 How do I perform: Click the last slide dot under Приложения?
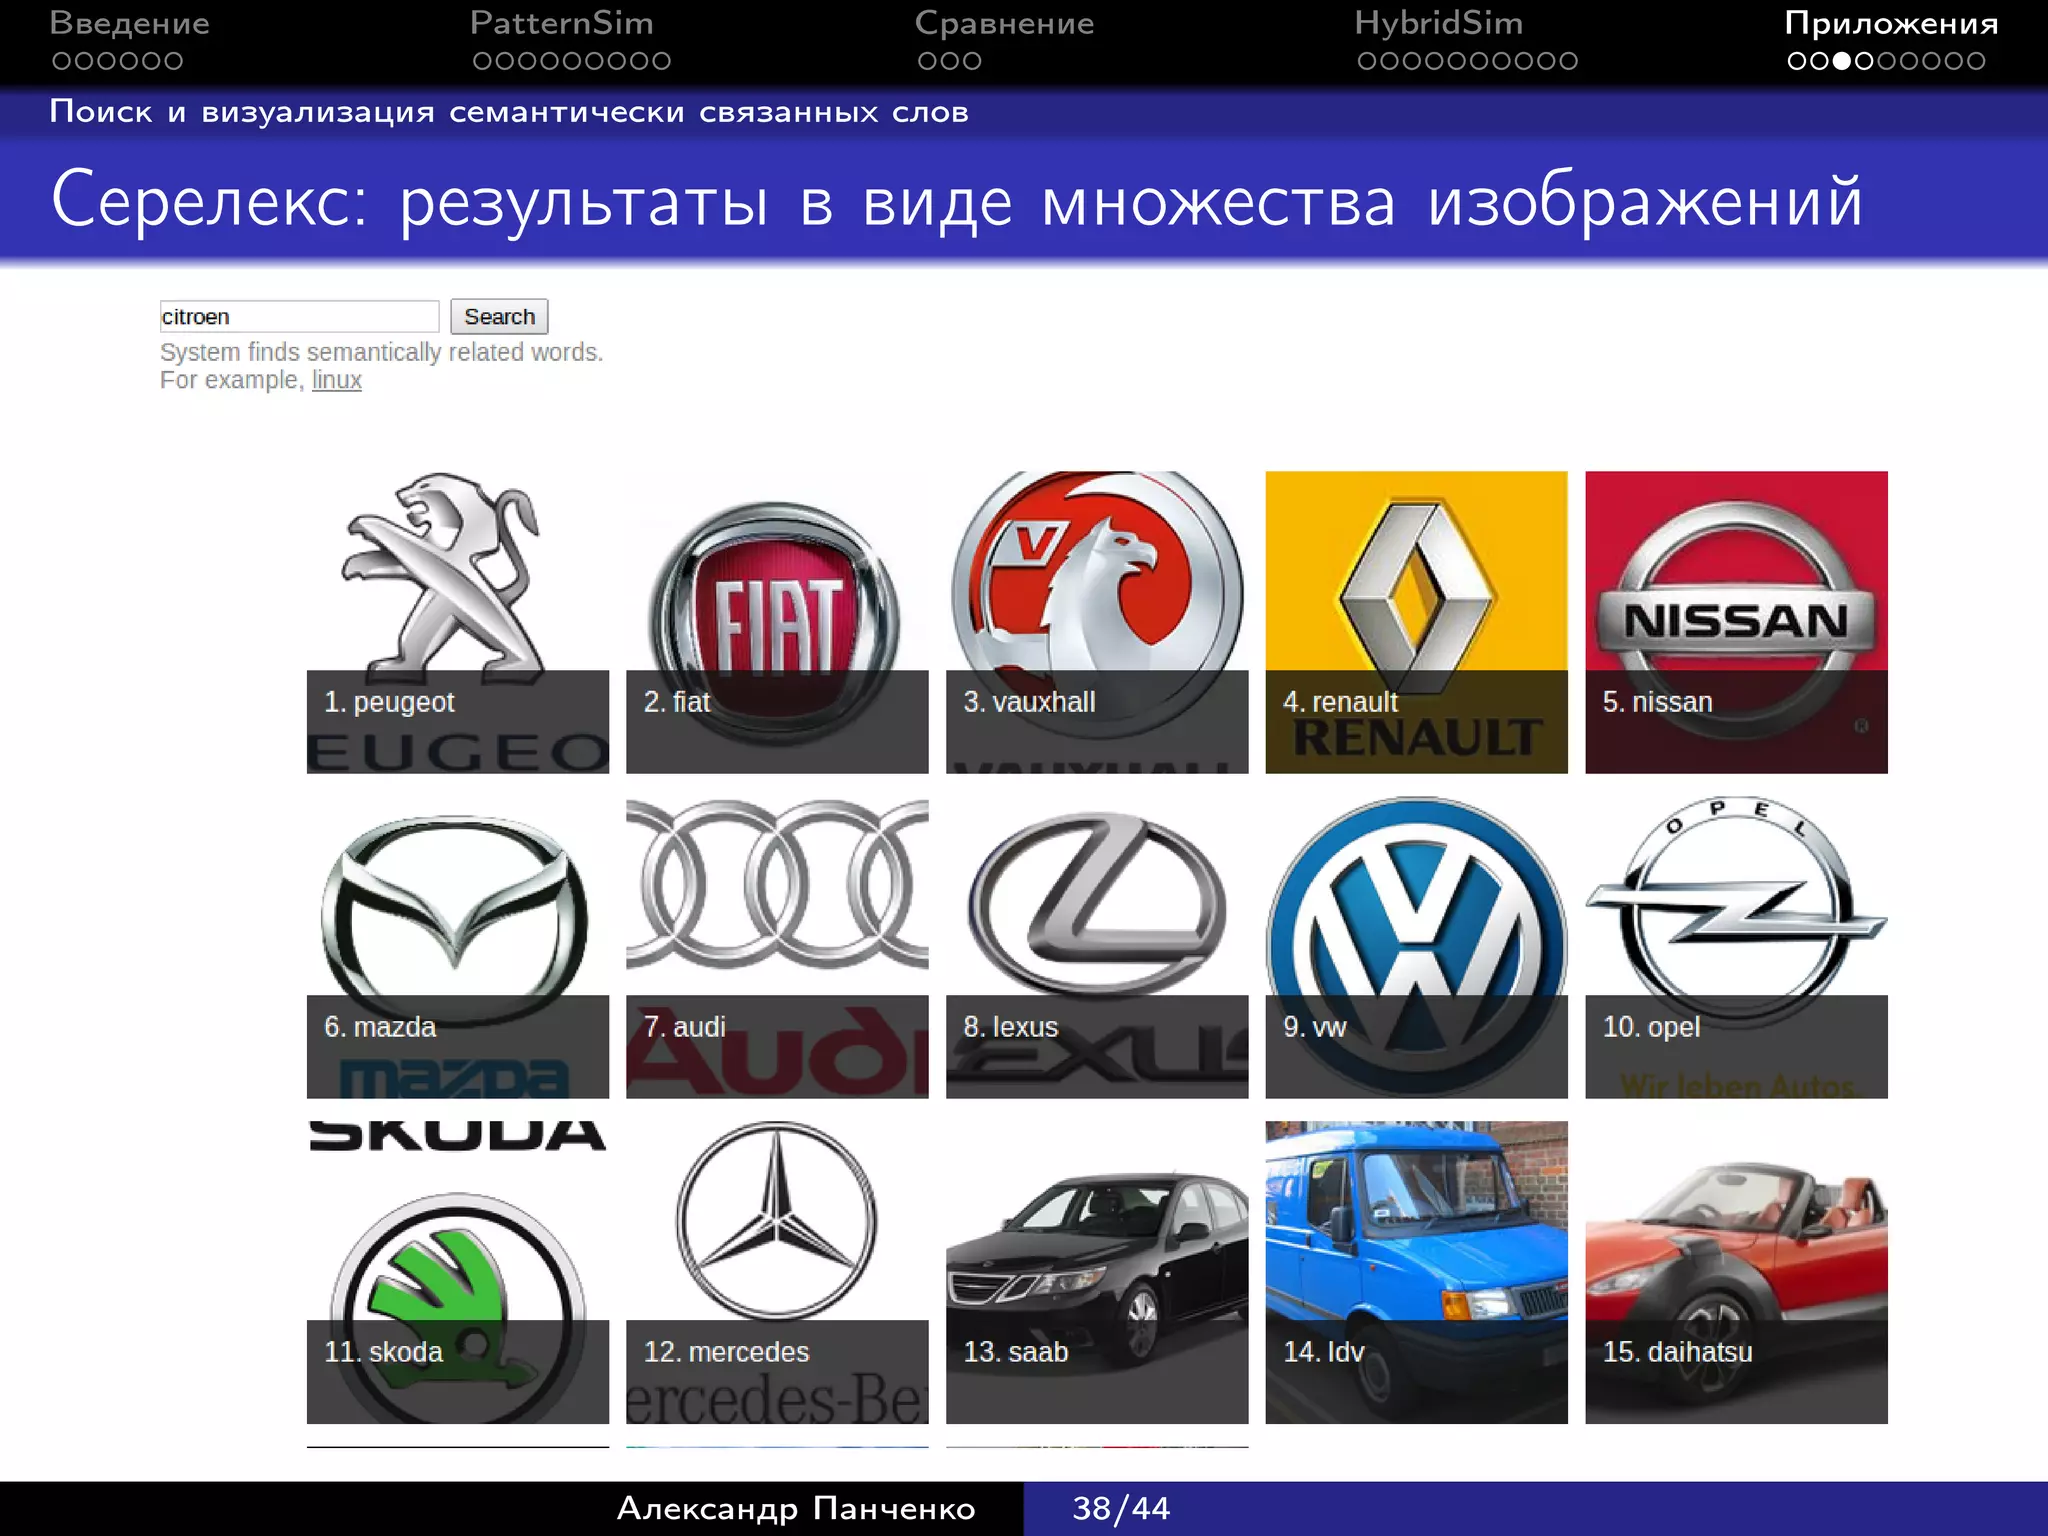click(x=1975, y=61)
